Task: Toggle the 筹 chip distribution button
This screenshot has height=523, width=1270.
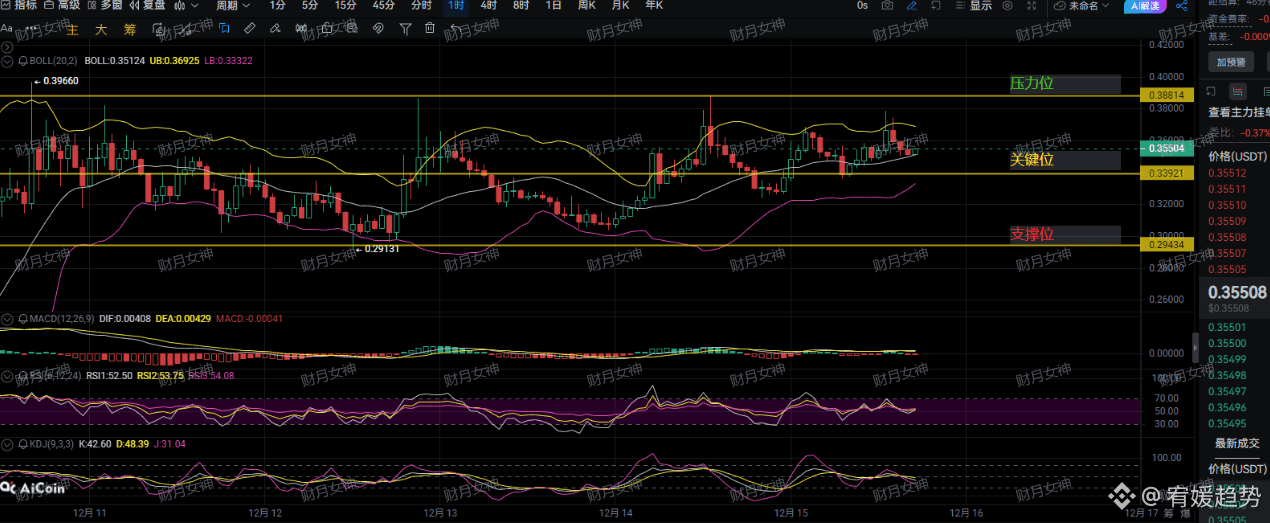Action: [x=130, y=29]
